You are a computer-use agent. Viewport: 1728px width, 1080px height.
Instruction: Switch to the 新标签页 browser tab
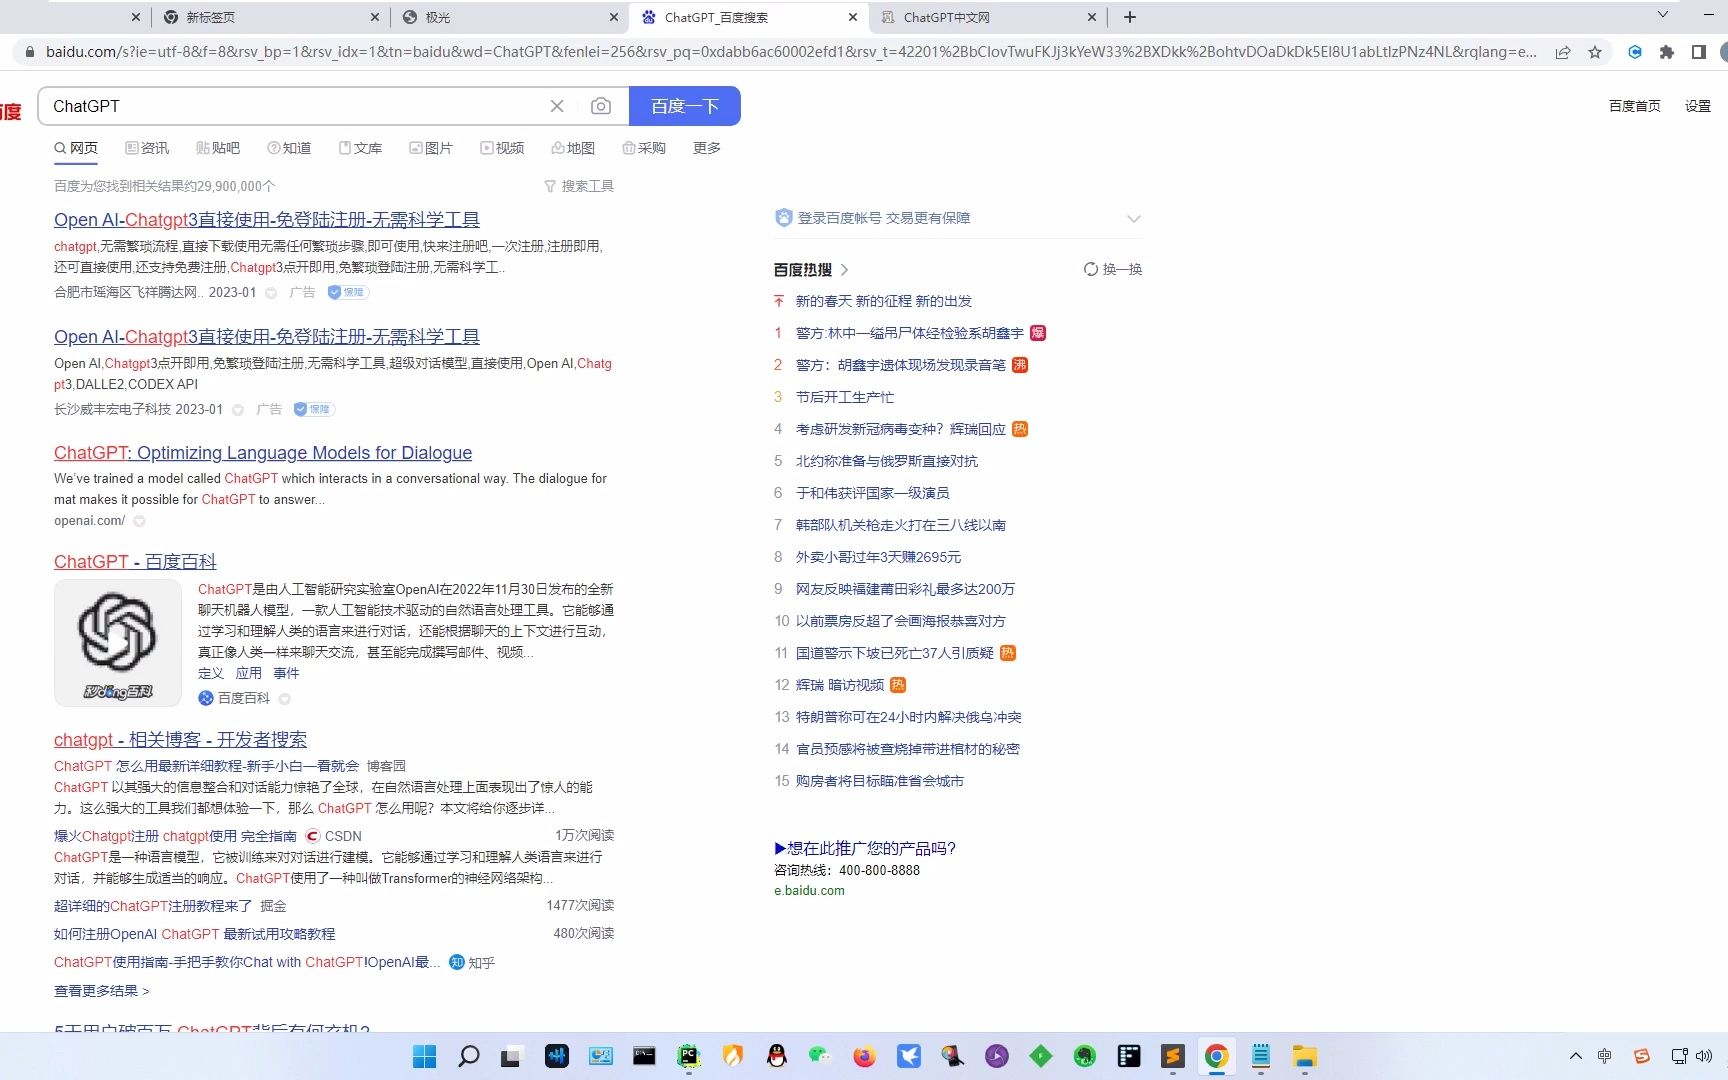click(270, 17)
